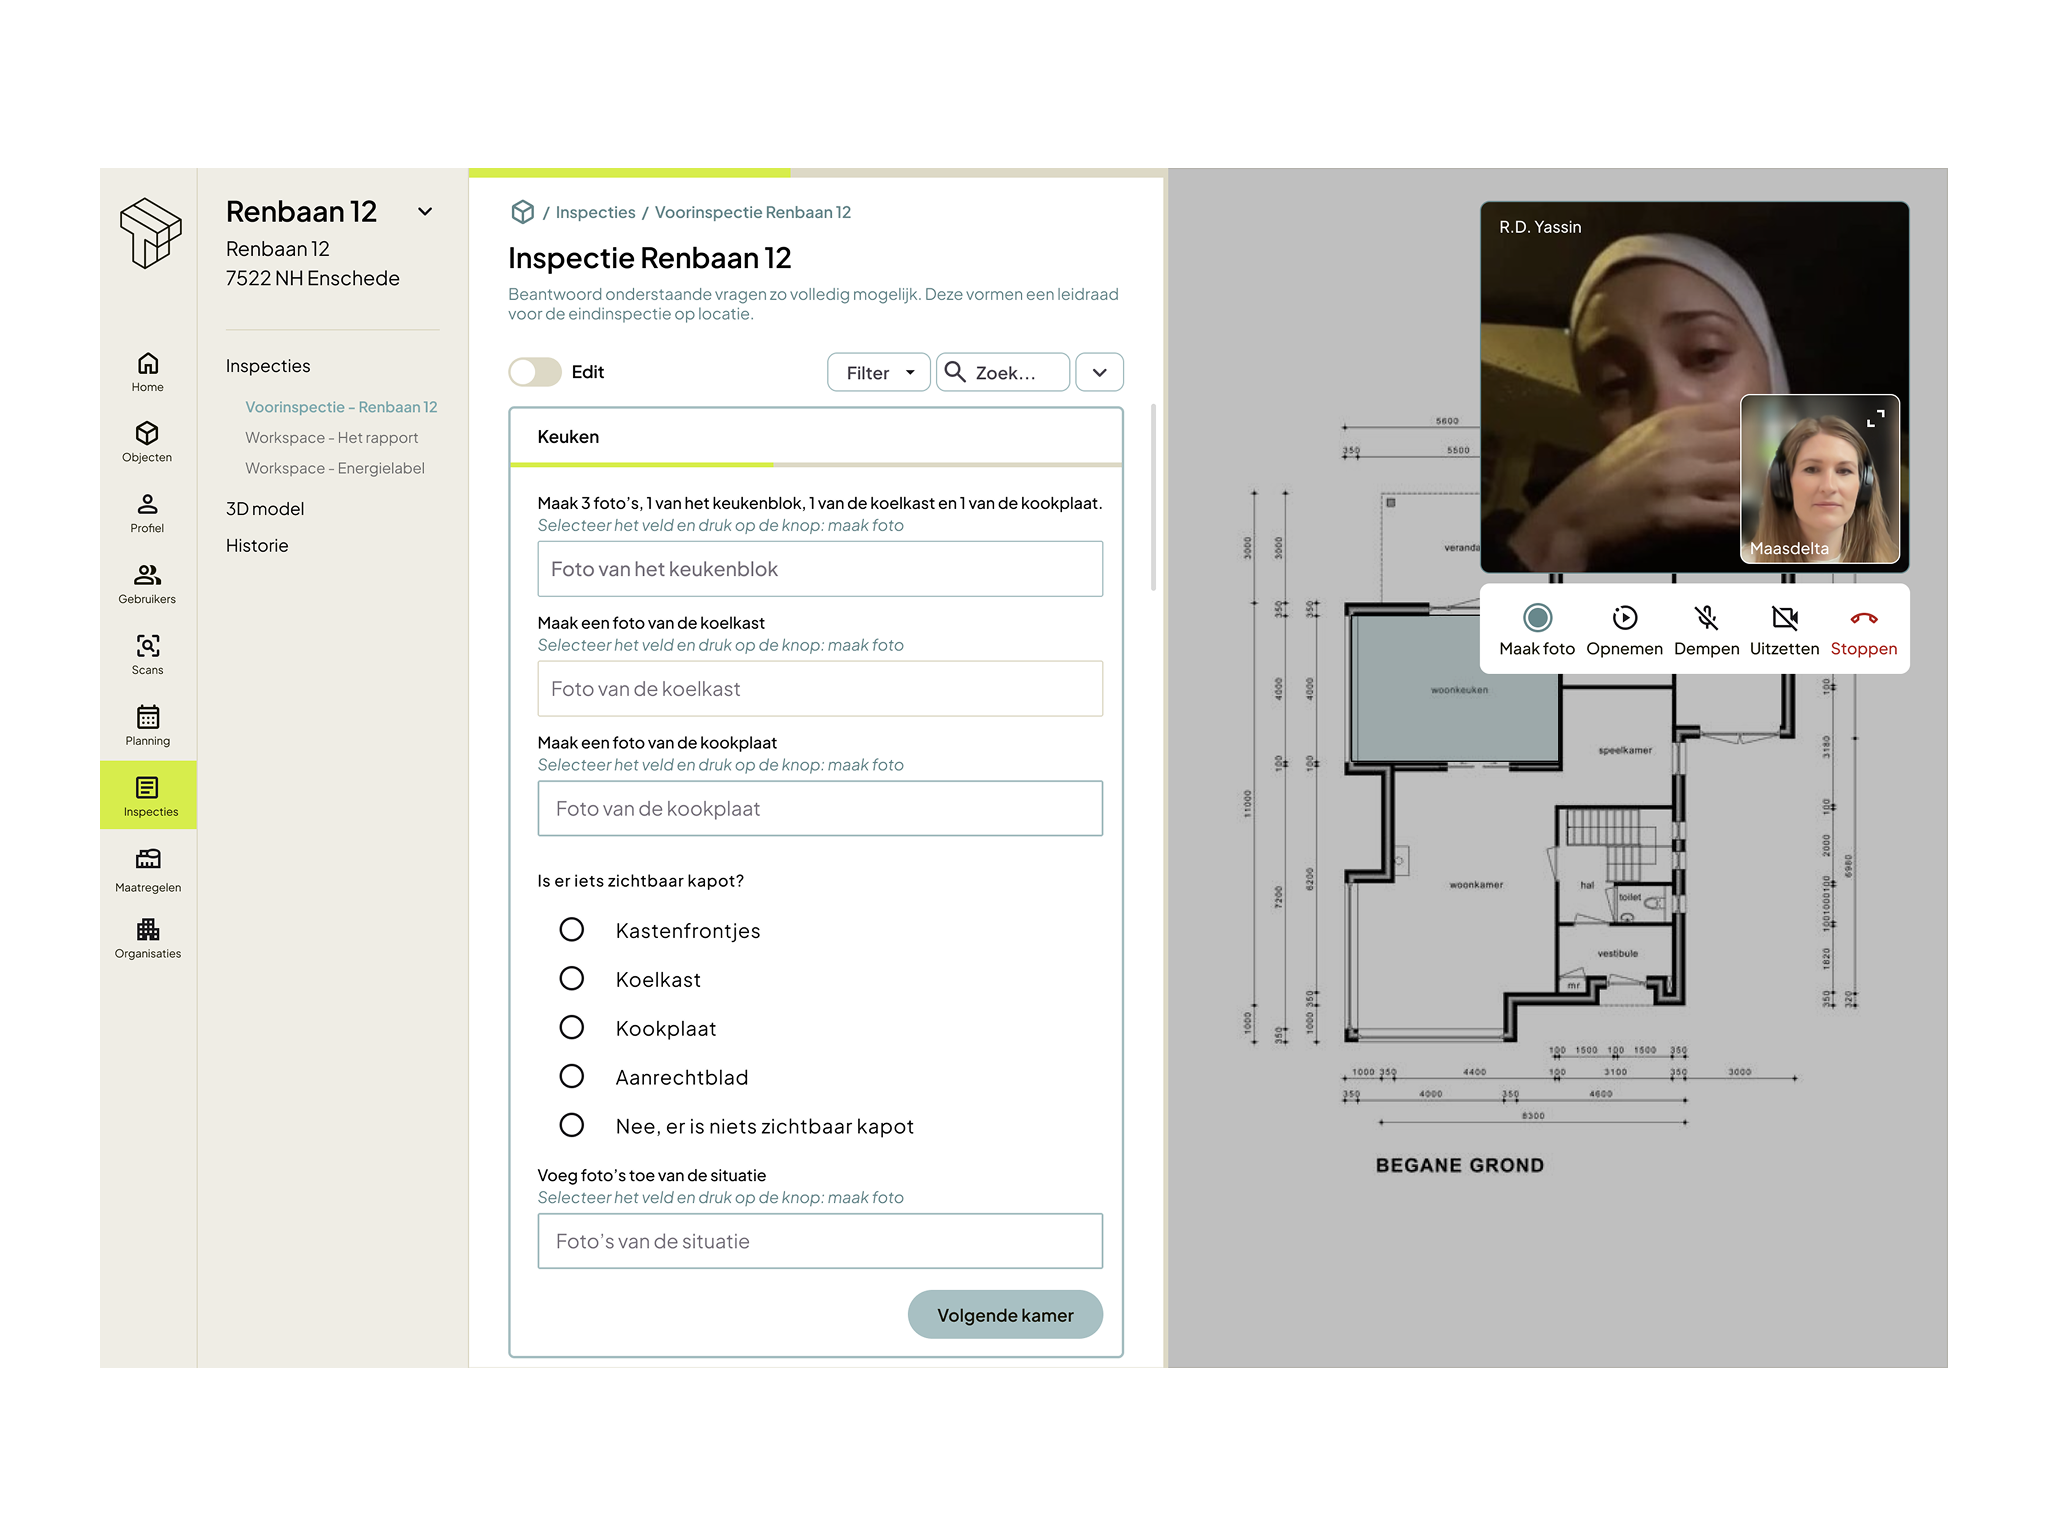Click the woonkamer room label on floor plan
Viewport: 2048px width, 1536px height.
click(x=1476, y=885)
